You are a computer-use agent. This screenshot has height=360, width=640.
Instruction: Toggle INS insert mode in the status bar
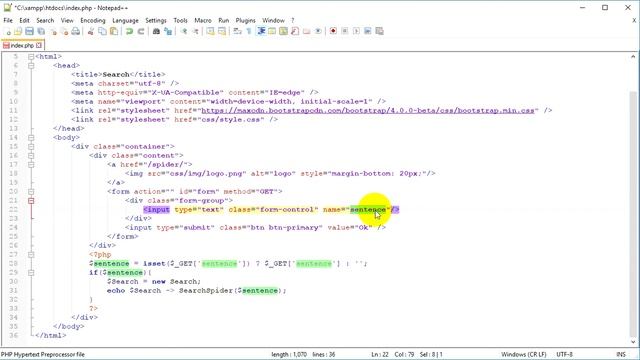[621, 354]
